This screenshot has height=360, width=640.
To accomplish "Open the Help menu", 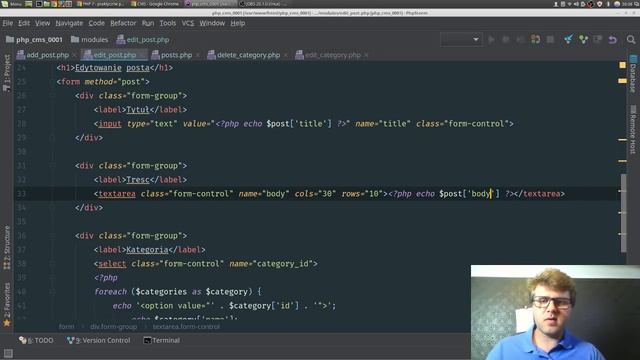I will click(238, 23).
